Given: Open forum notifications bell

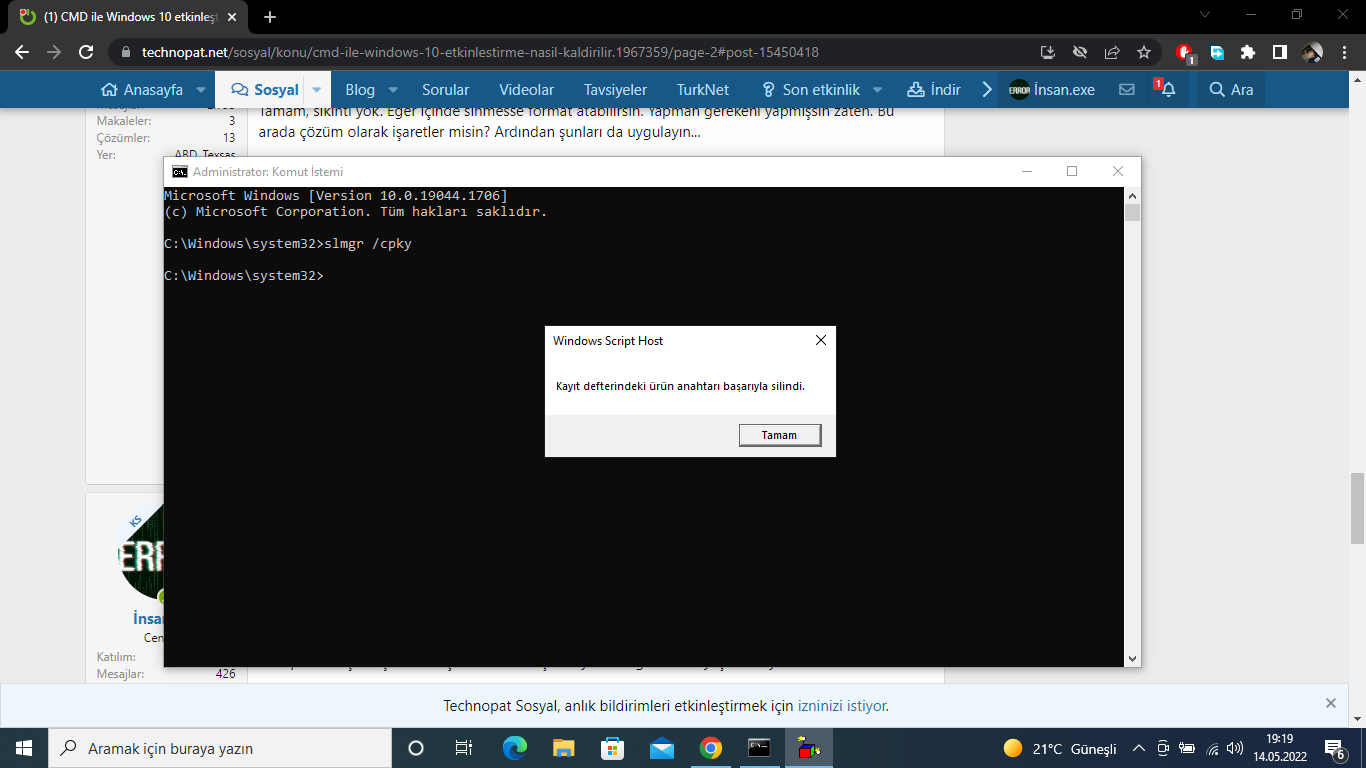Looking at the screenshot, I should click(1167, 89).
